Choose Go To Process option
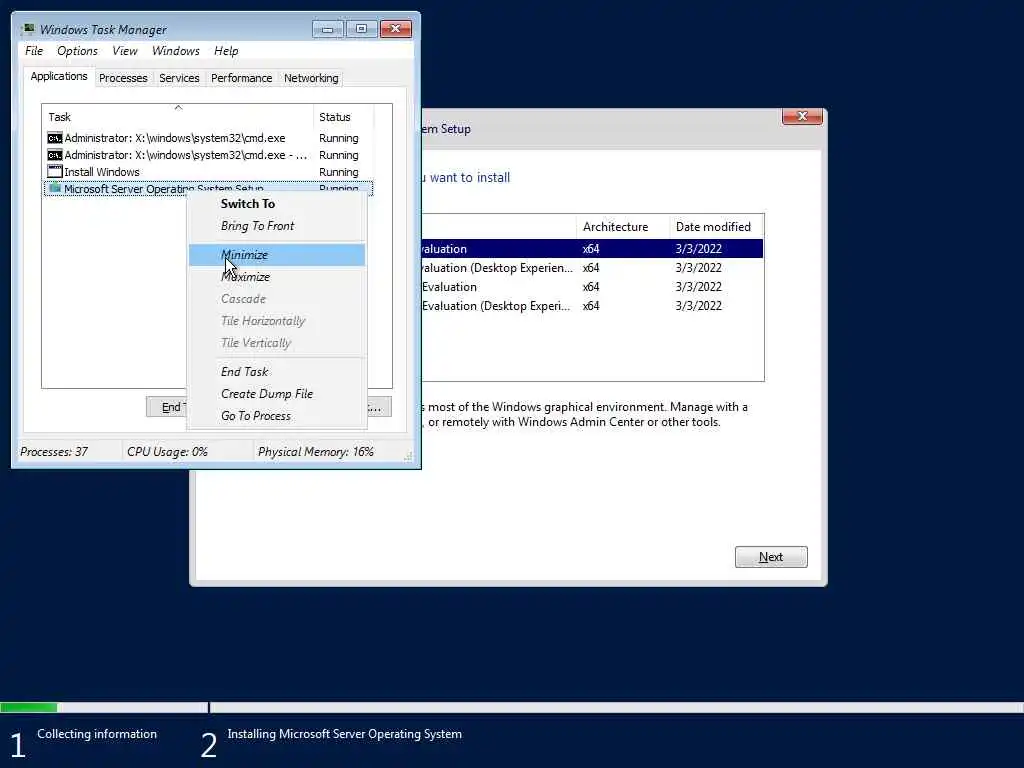1024x768 pixels. 277,416
